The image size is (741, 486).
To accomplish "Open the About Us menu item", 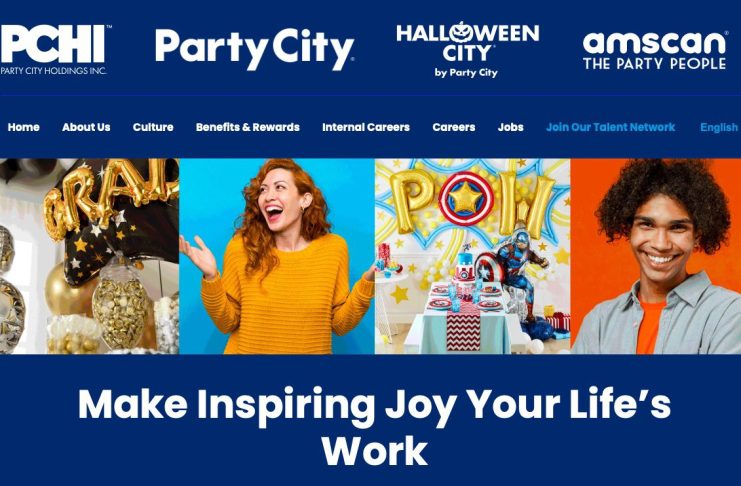I will [86, 127].
